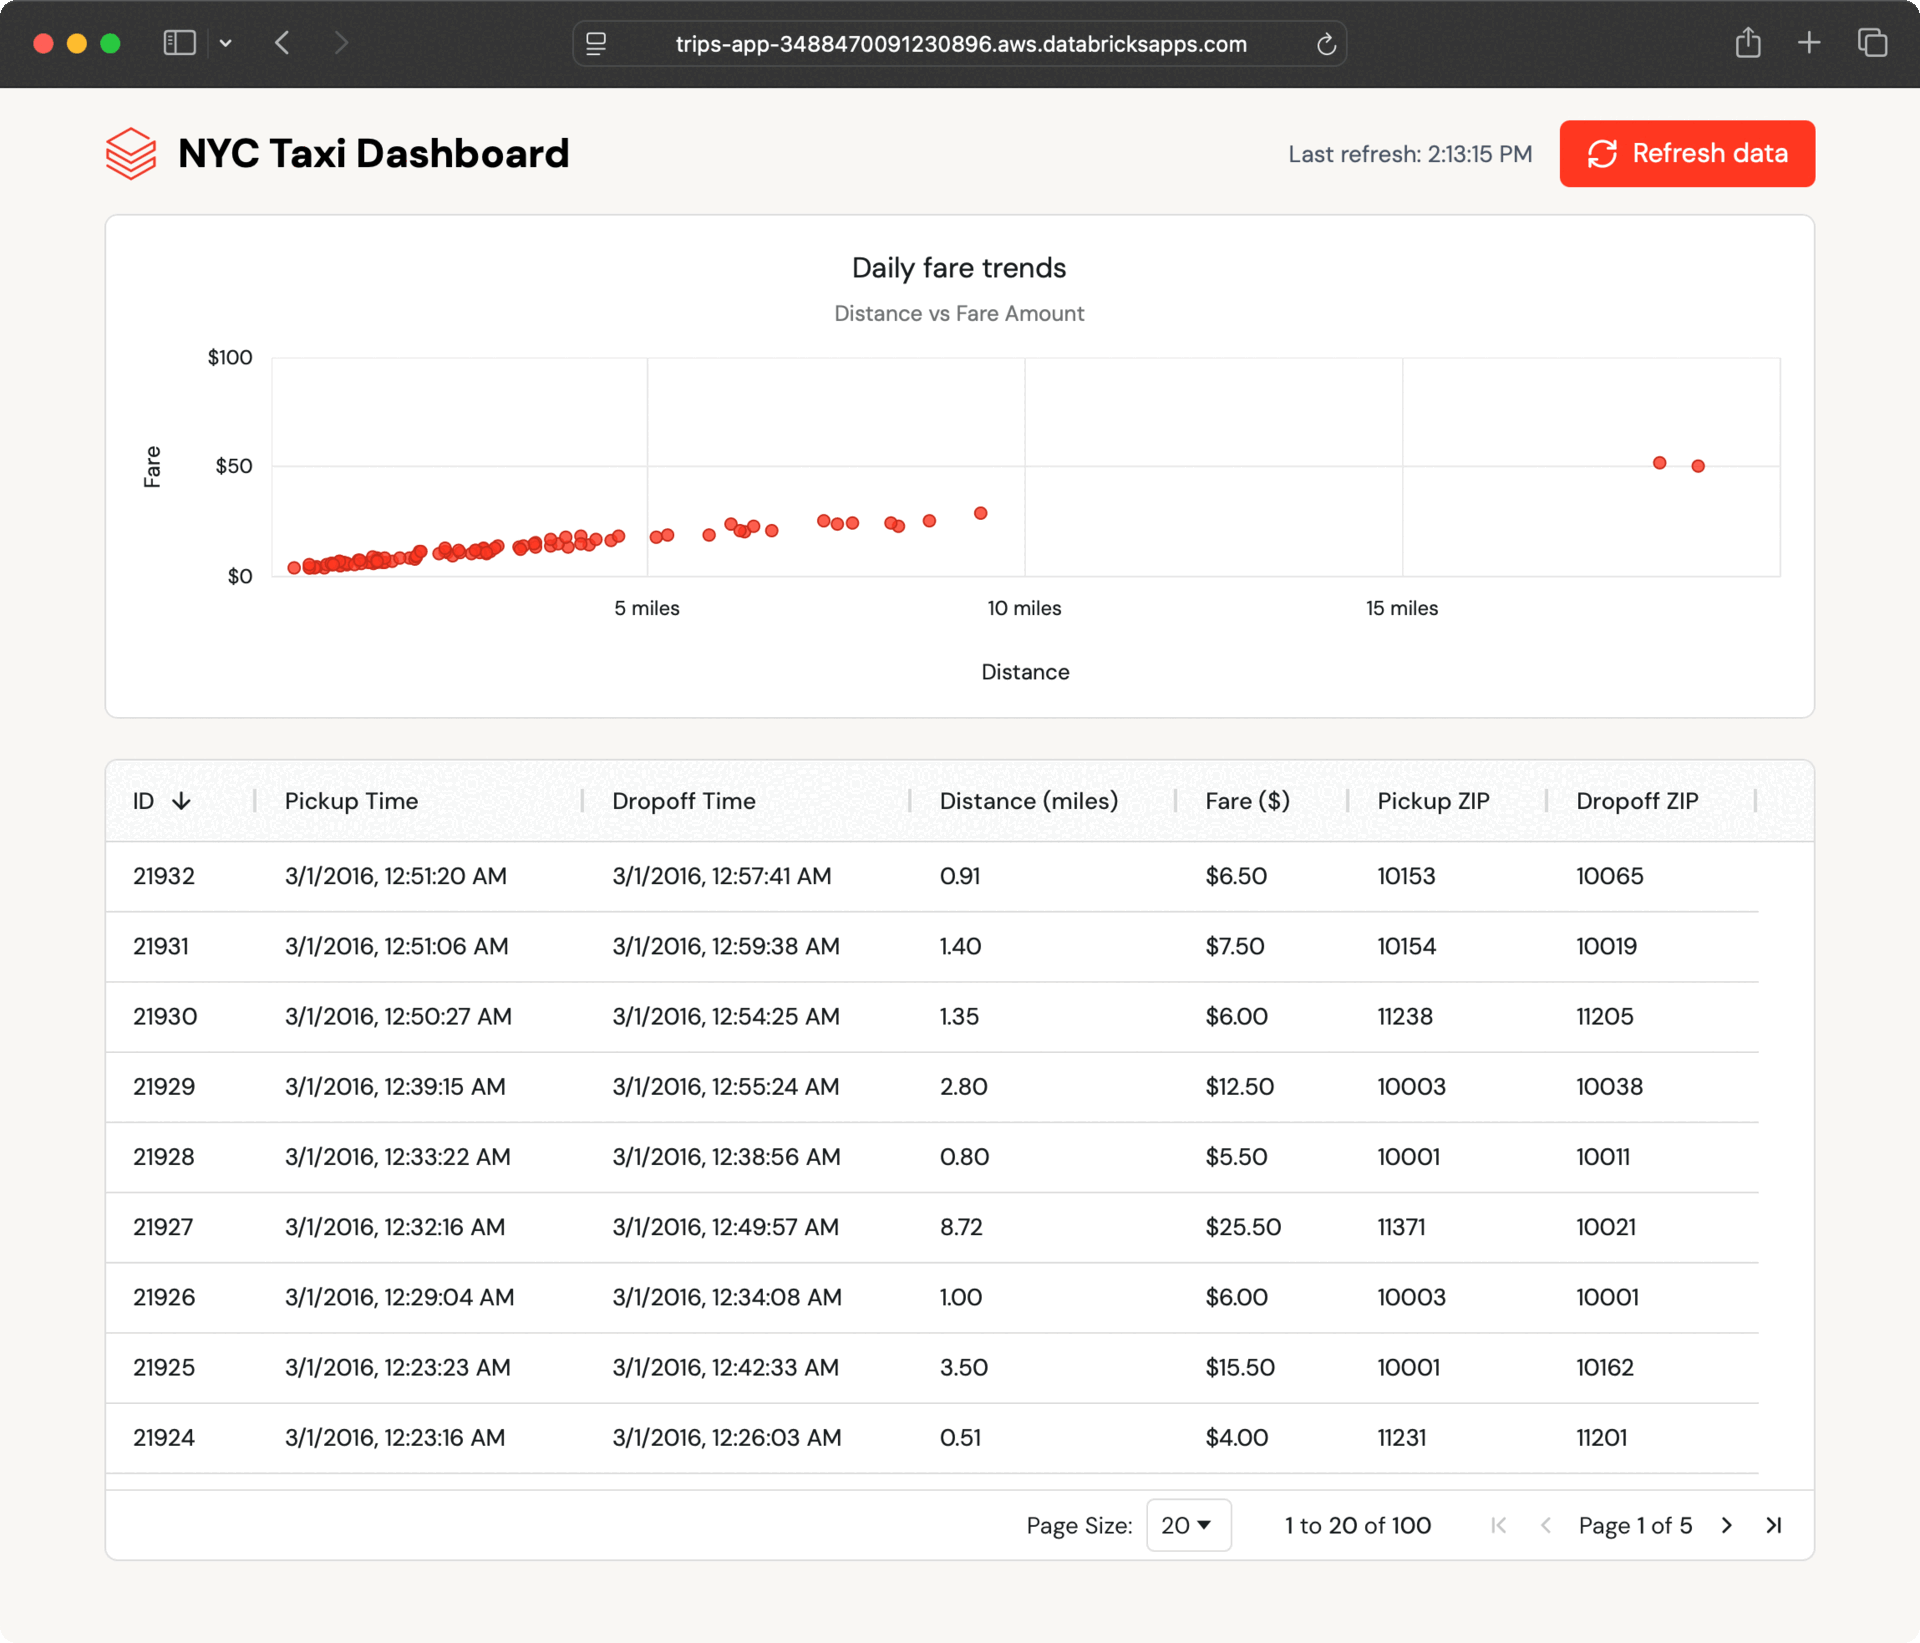
Task: Open the Page Size dropdown
Action: [1187, 1525]
